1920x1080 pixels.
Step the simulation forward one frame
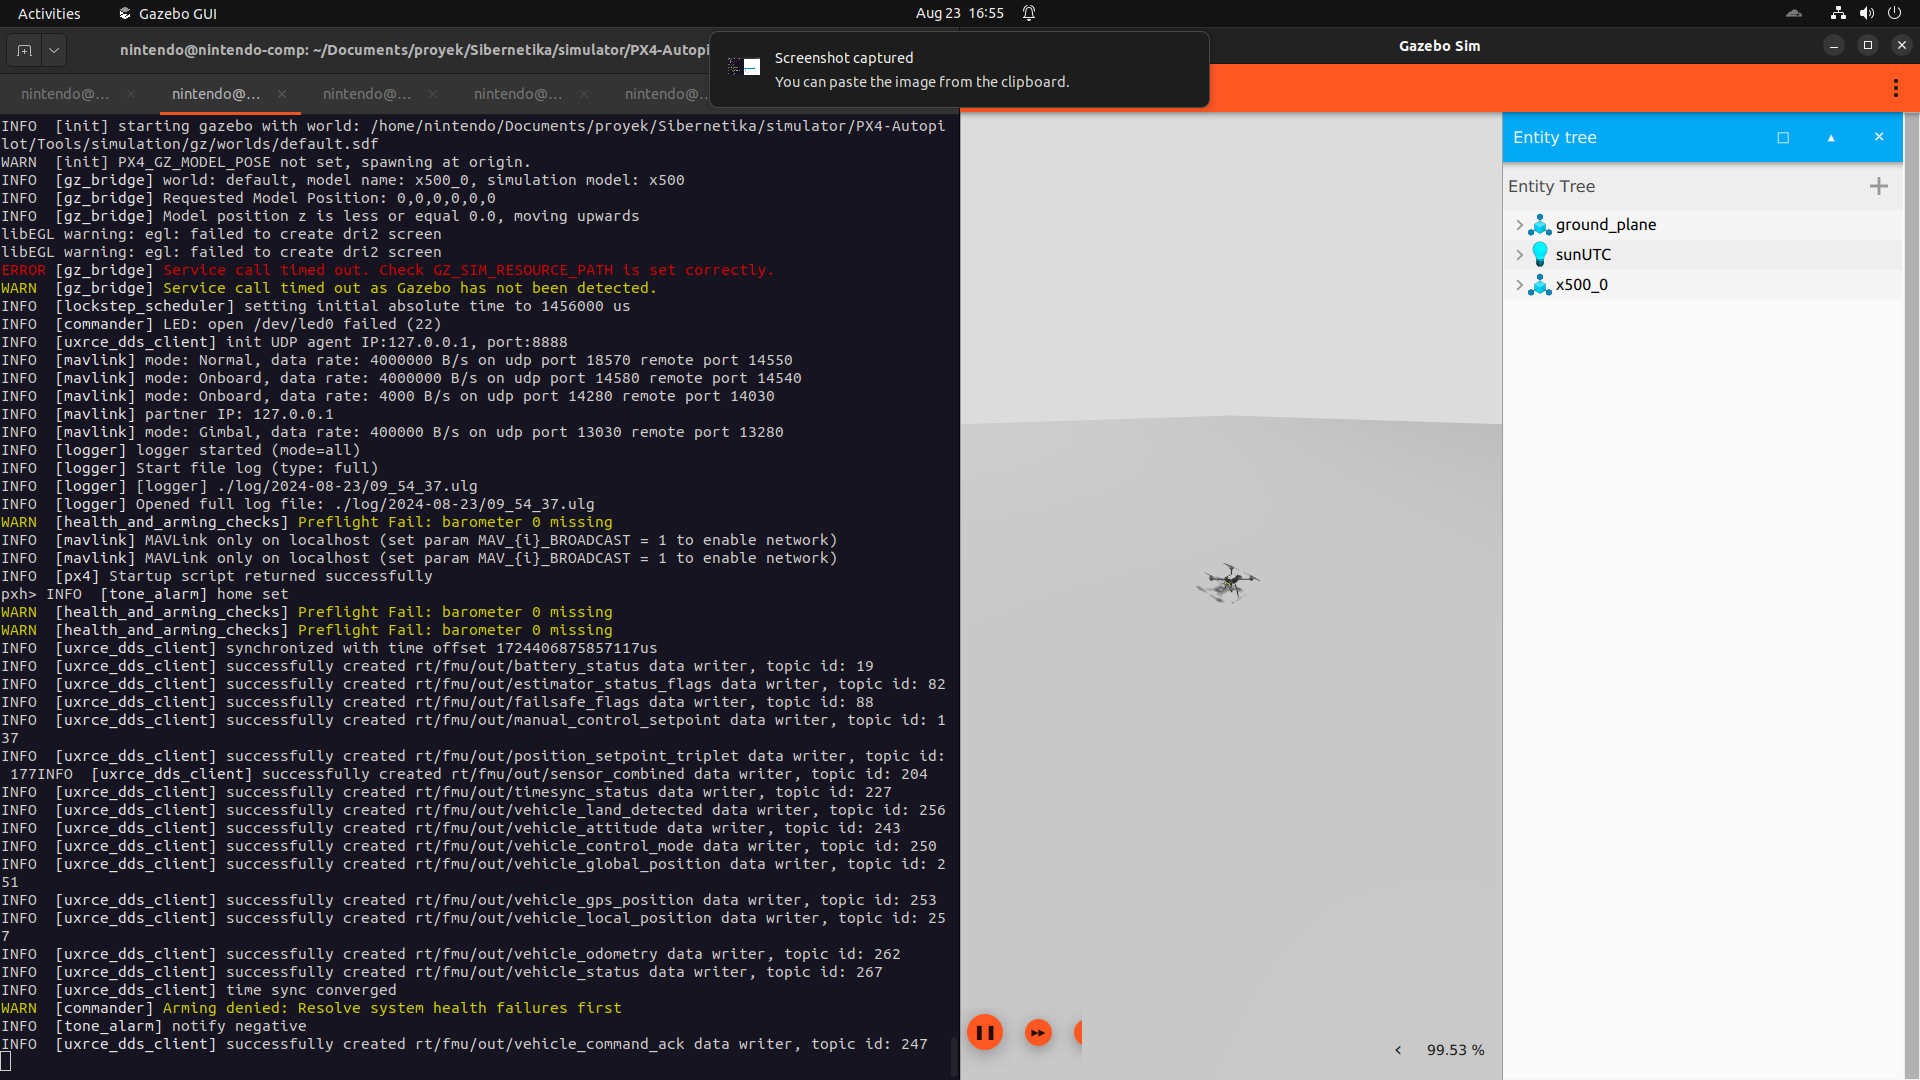[x=1039, y=1032]
